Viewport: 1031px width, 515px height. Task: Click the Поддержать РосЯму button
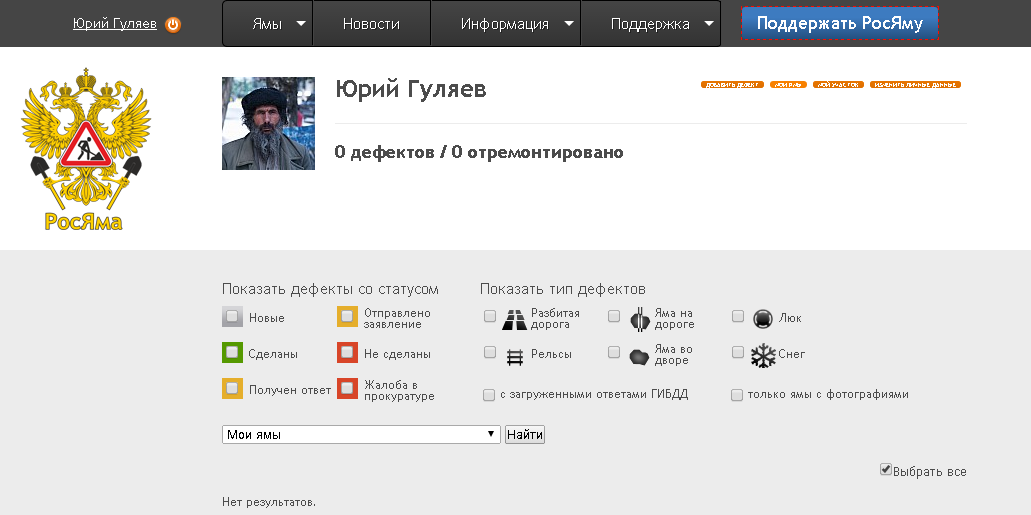[840, 24]
